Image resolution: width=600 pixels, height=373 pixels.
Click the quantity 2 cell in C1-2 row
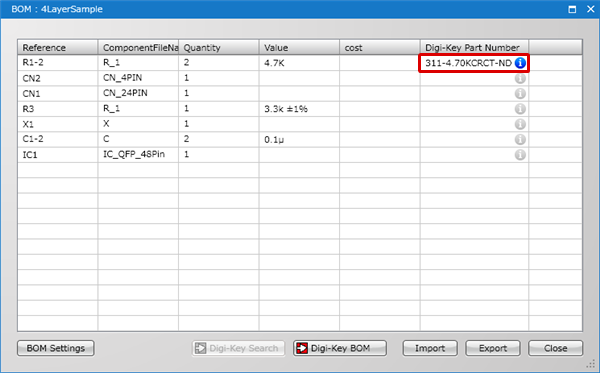[219, 139]
